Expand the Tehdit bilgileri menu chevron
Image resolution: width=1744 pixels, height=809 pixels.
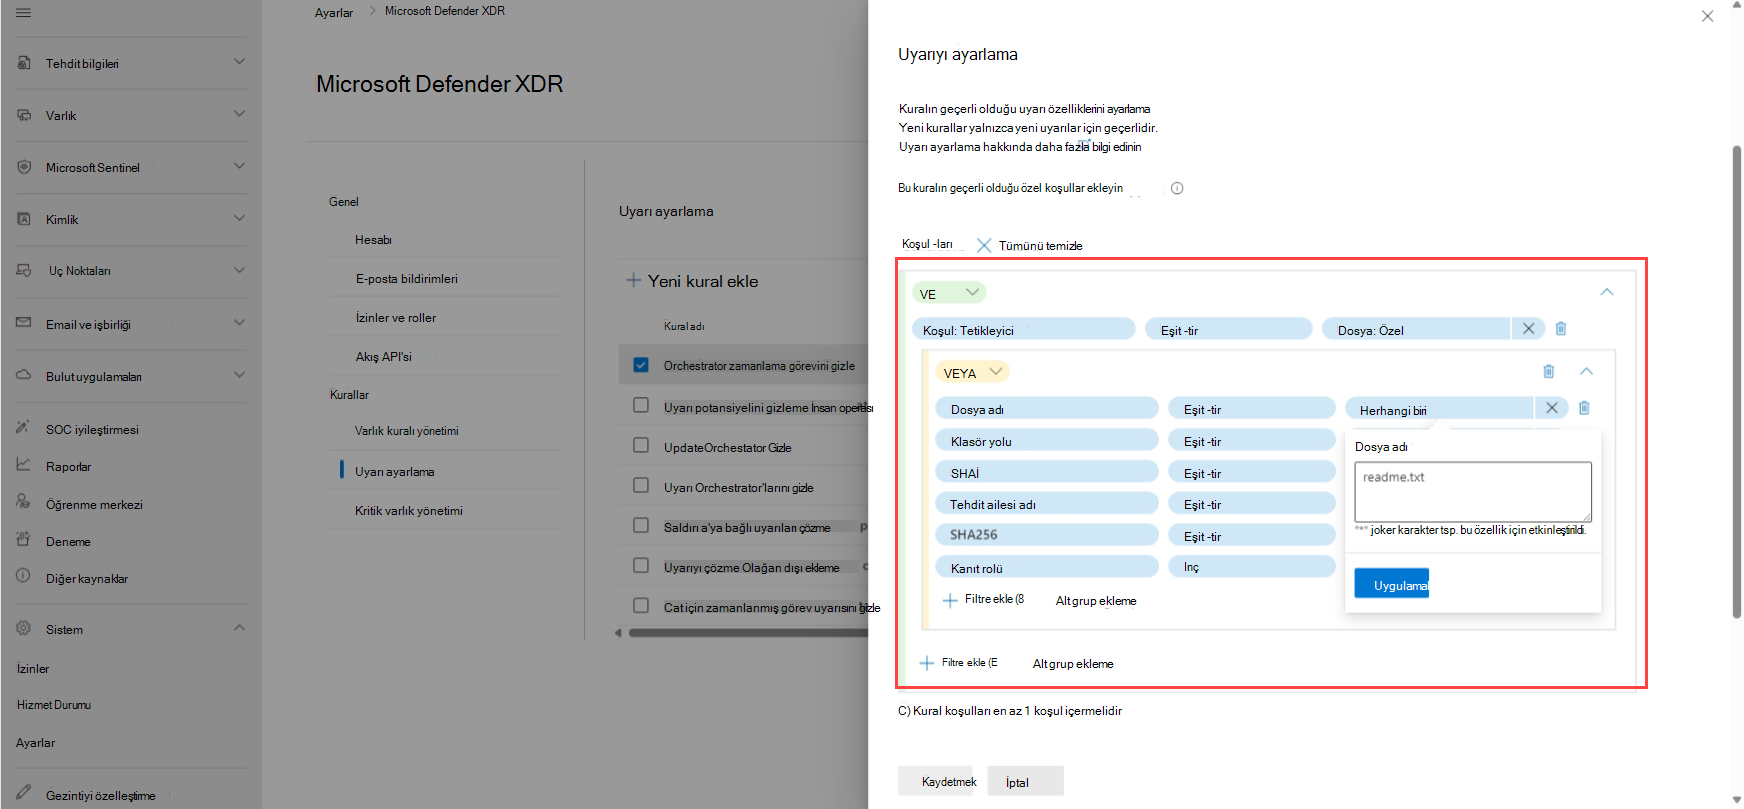coord(239,62)
